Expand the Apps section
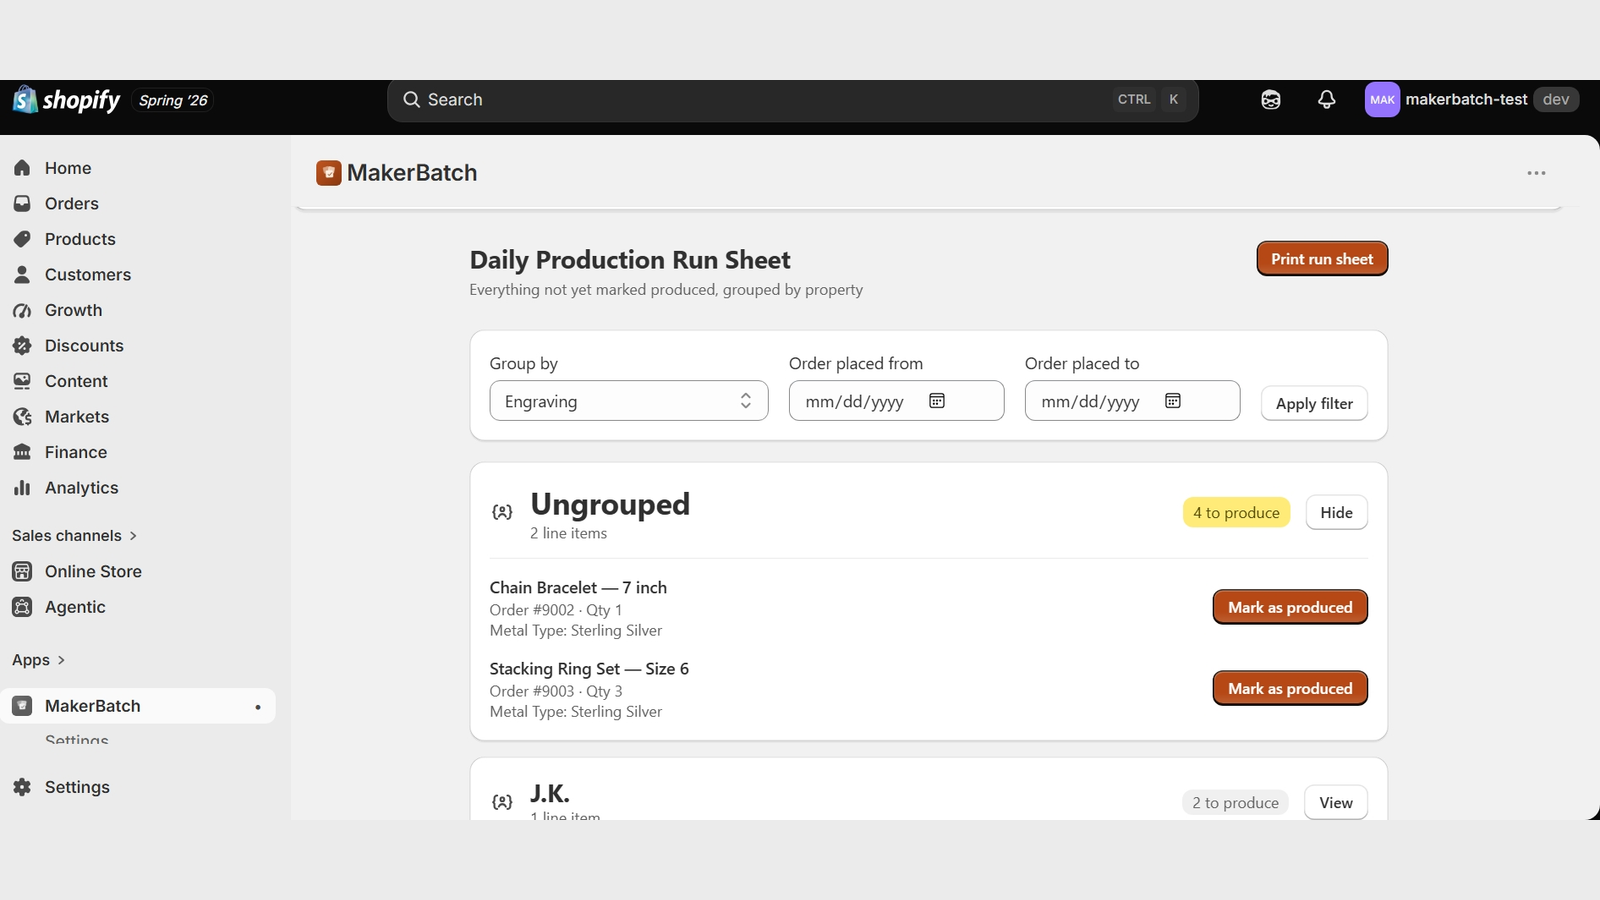Screen dimensions: 1600x900 coord(38,660)
